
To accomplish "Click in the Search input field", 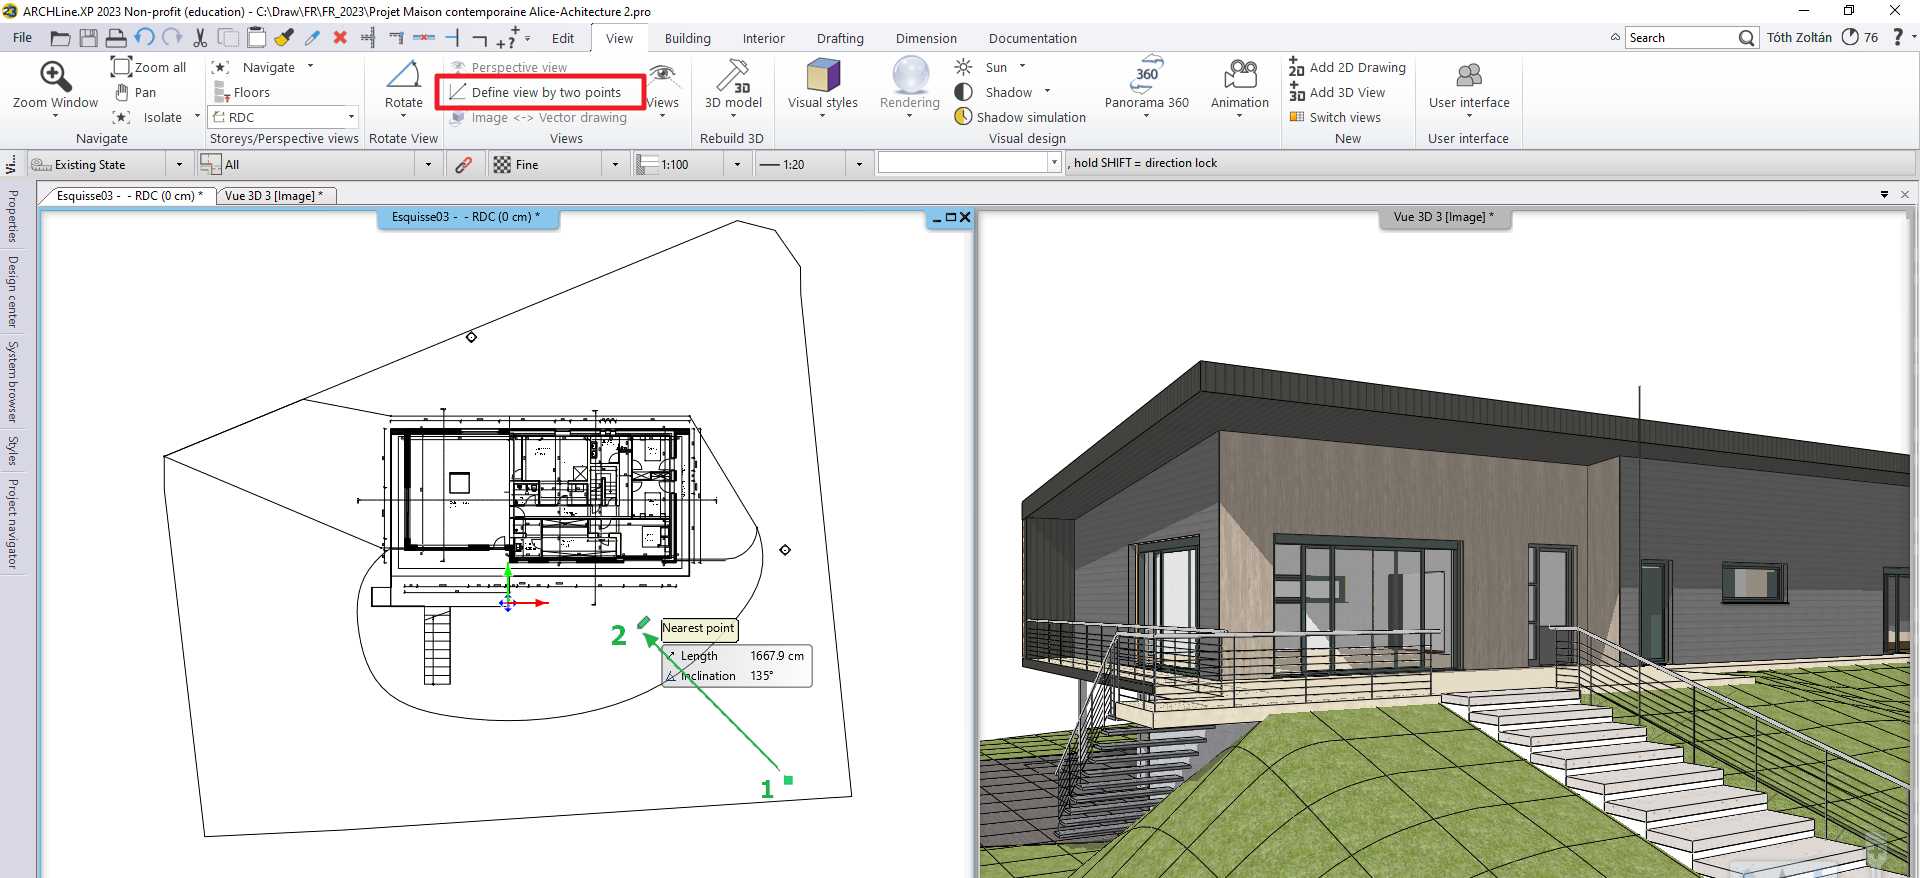I will (x=1680, y=38).
